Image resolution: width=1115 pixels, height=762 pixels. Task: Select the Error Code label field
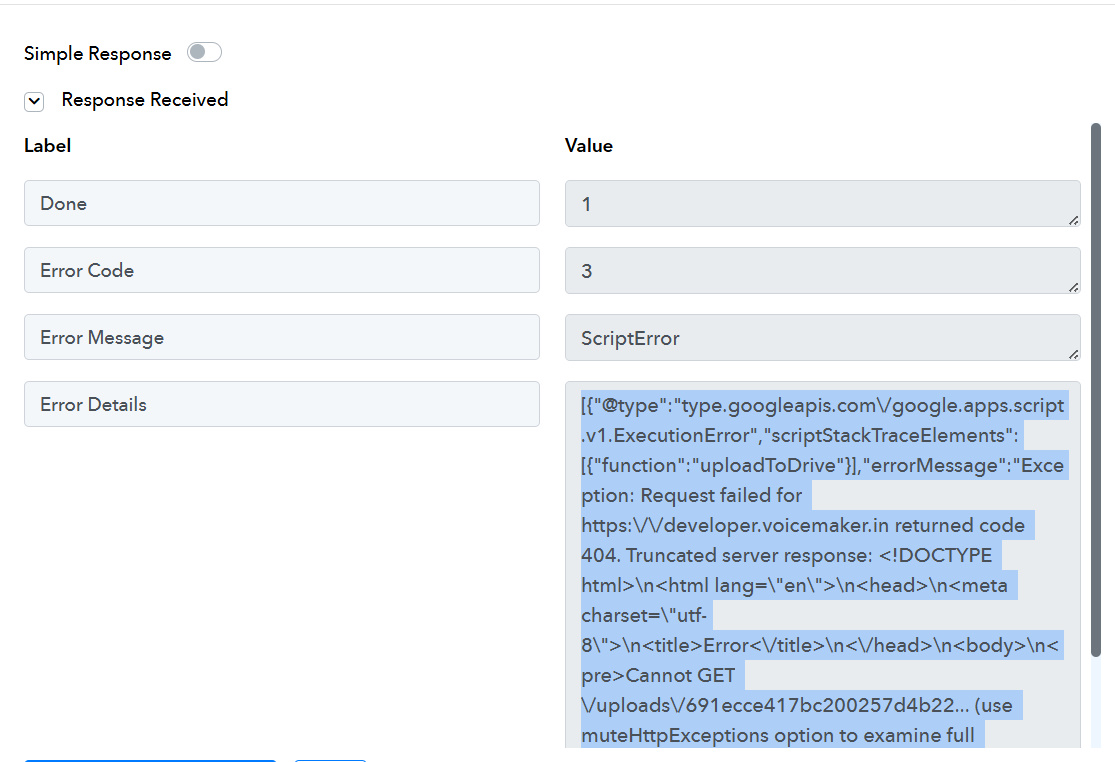281,270
